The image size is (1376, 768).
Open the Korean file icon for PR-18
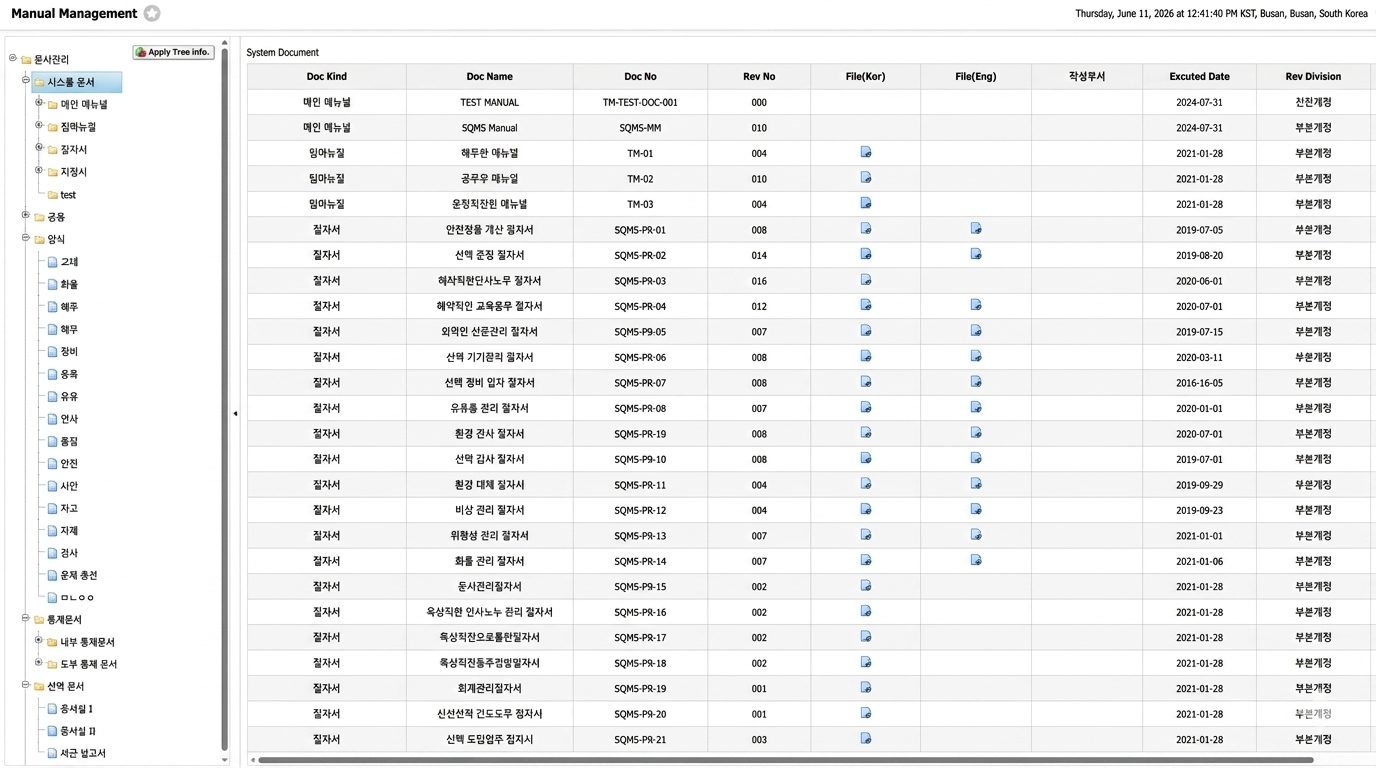click(866, 662)
